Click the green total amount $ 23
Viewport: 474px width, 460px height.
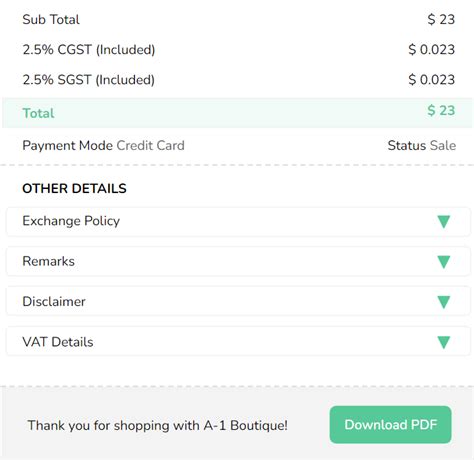pyautogui.click(x=441, y=110)
